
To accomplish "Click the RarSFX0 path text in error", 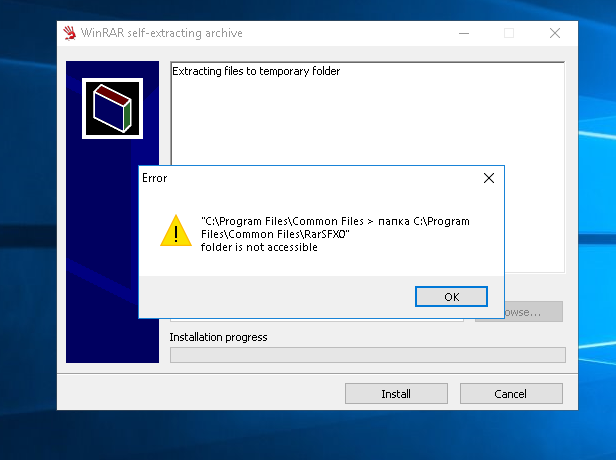I will [x=275, y=234].
